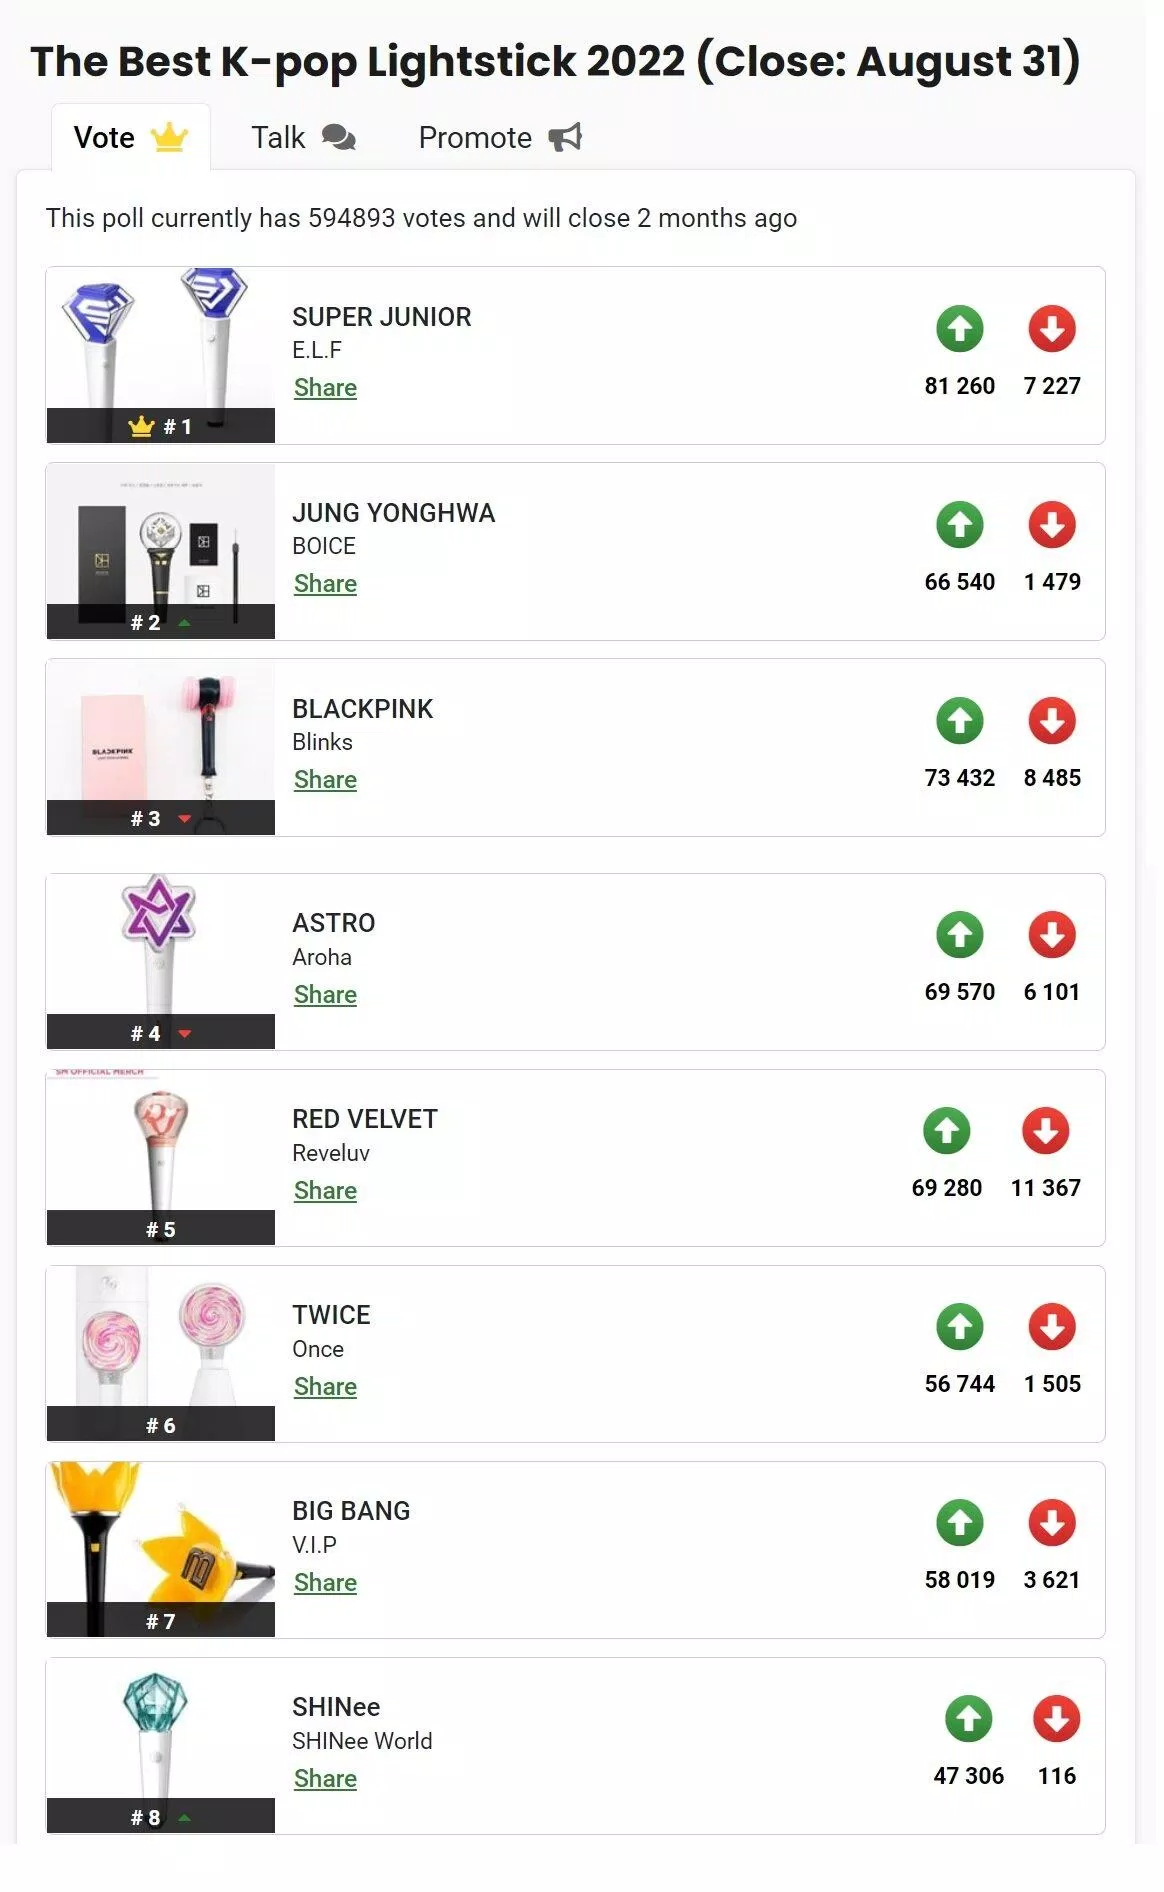Click the crown icon on the Vote tab

170,135
